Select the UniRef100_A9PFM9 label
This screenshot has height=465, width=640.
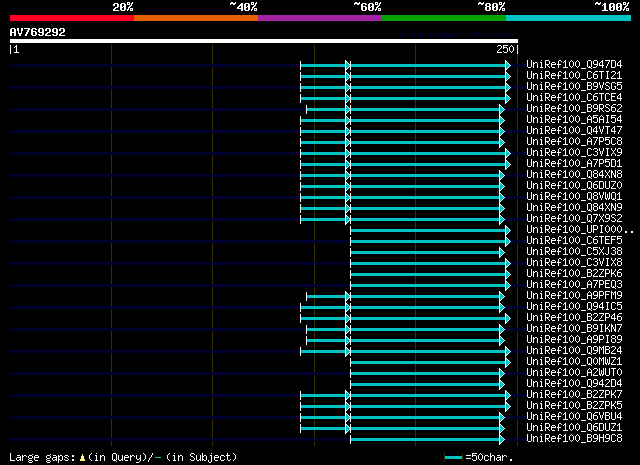point(574,296)
